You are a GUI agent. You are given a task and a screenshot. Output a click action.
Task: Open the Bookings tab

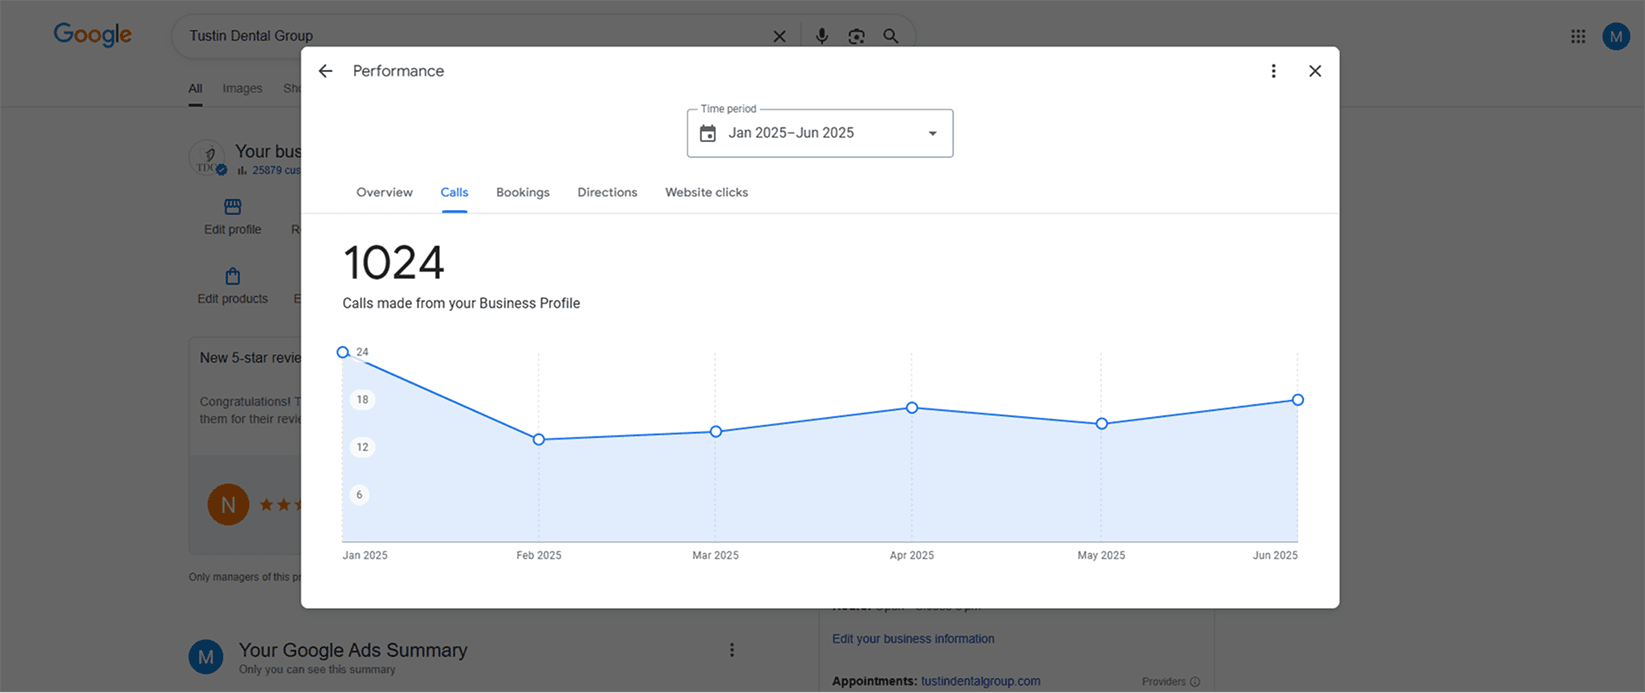click(523, 192)
